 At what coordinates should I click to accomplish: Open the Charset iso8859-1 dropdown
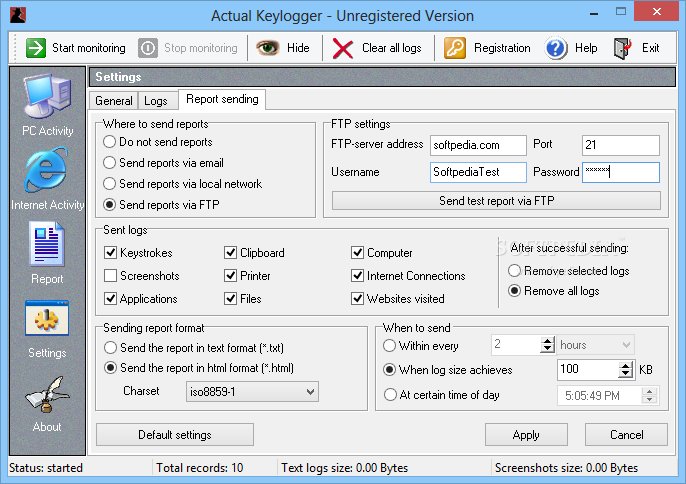(x=252, y=392)
